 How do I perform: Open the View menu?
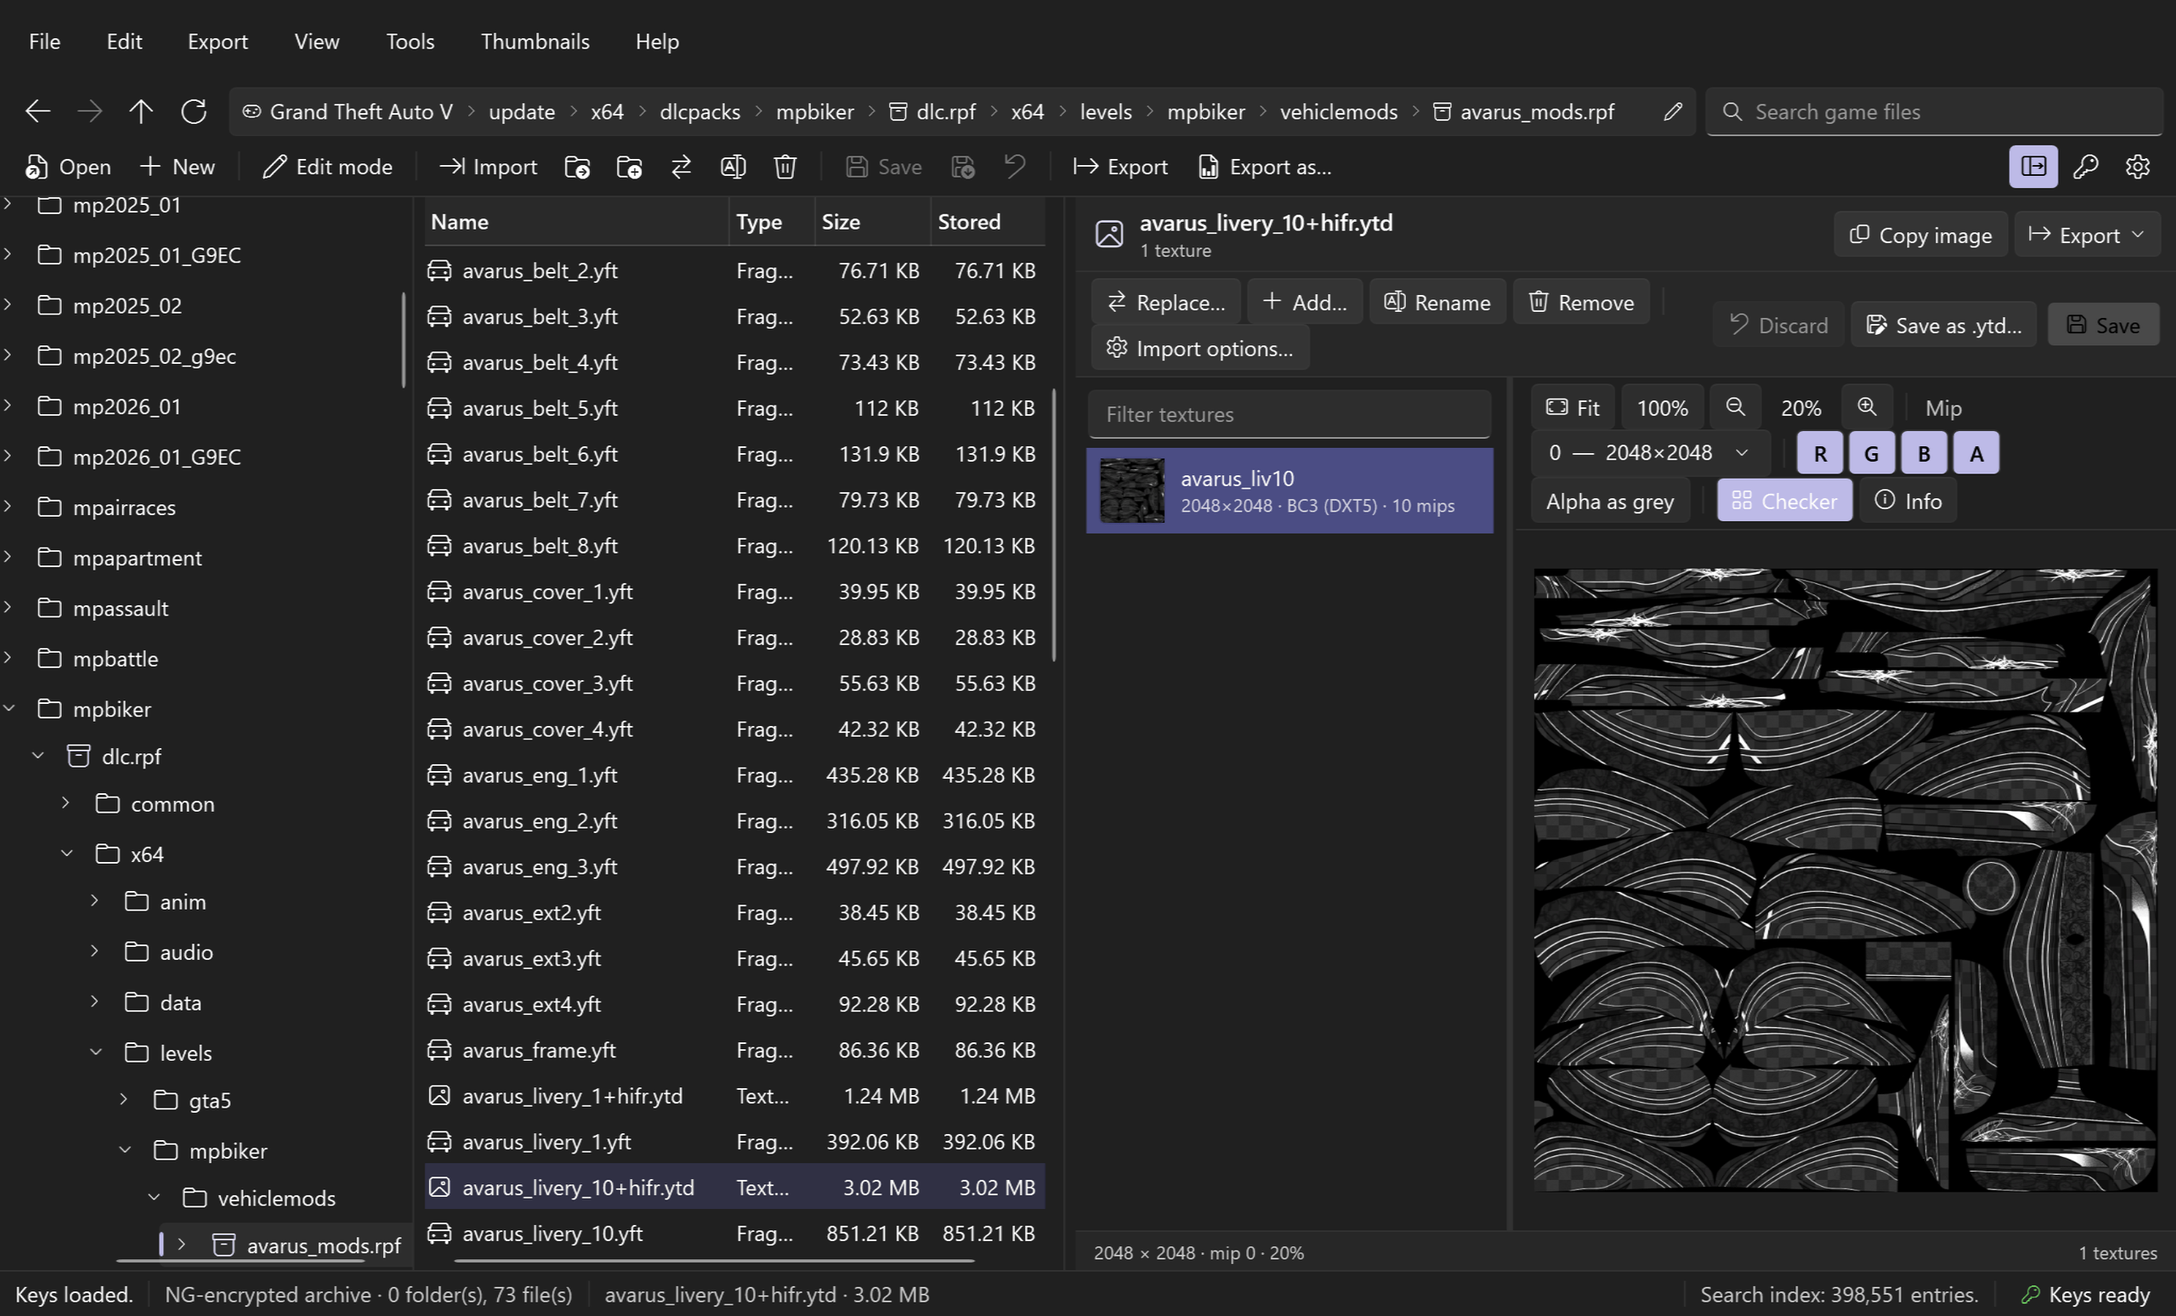316,41
